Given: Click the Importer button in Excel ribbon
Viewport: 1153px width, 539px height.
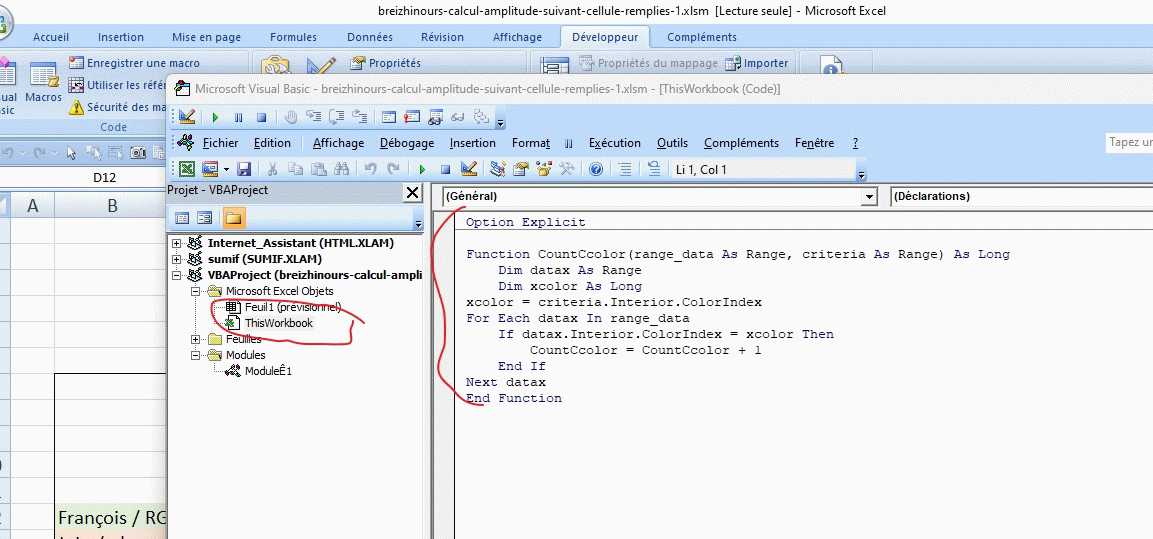Looking at the screenshot, I should 757,63.
